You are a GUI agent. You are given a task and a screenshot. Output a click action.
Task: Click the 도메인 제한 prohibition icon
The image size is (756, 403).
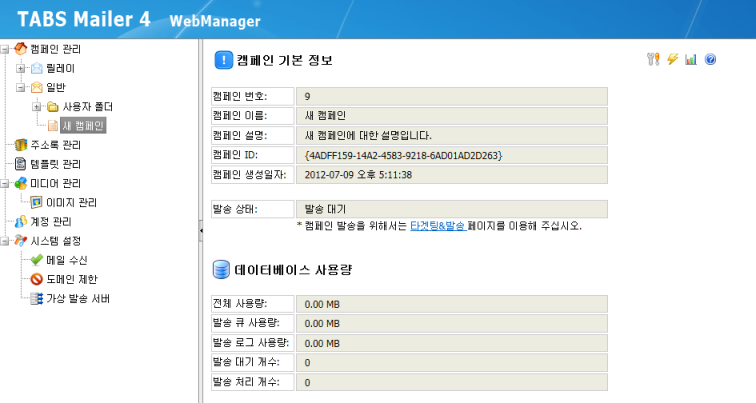pyautogui.click(x=37, y=280)
